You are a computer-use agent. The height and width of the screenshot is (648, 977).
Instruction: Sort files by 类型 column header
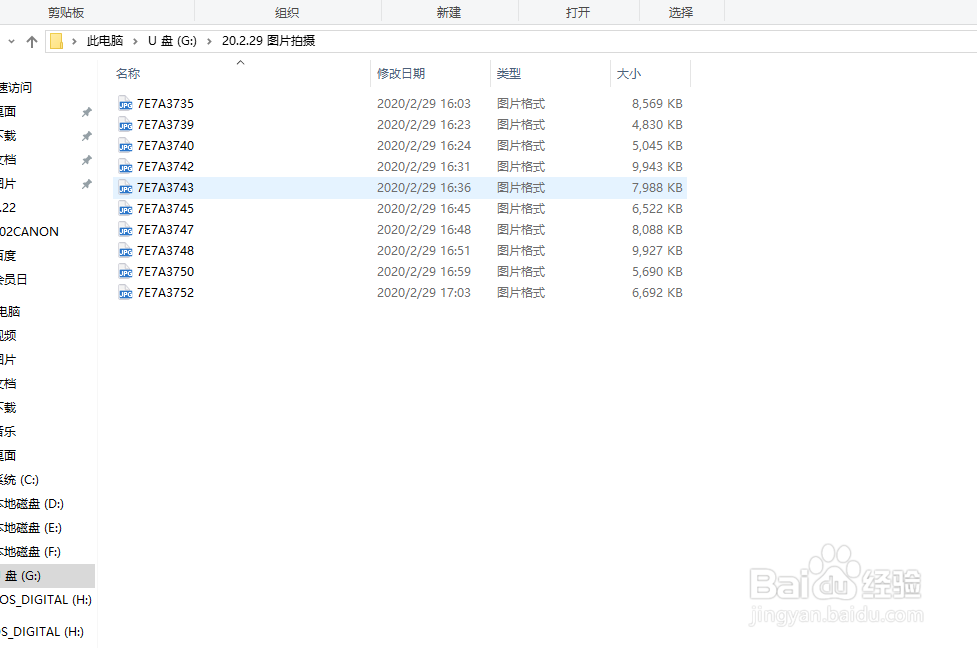click(508, 74)
